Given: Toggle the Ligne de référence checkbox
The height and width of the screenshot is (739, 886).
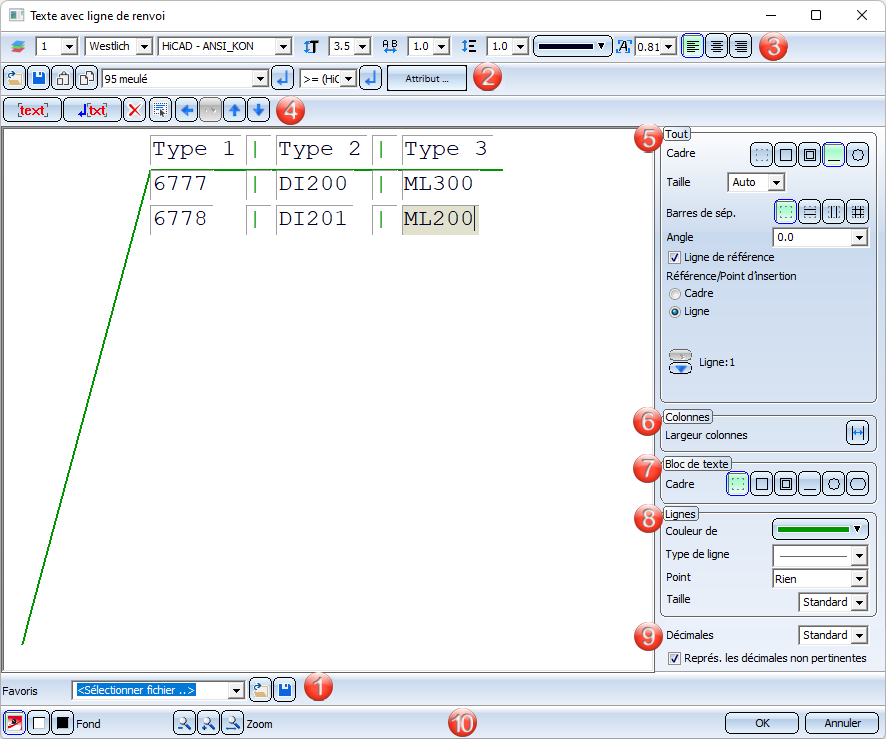Looking at the screenshot, I should (x=675, y=258).
